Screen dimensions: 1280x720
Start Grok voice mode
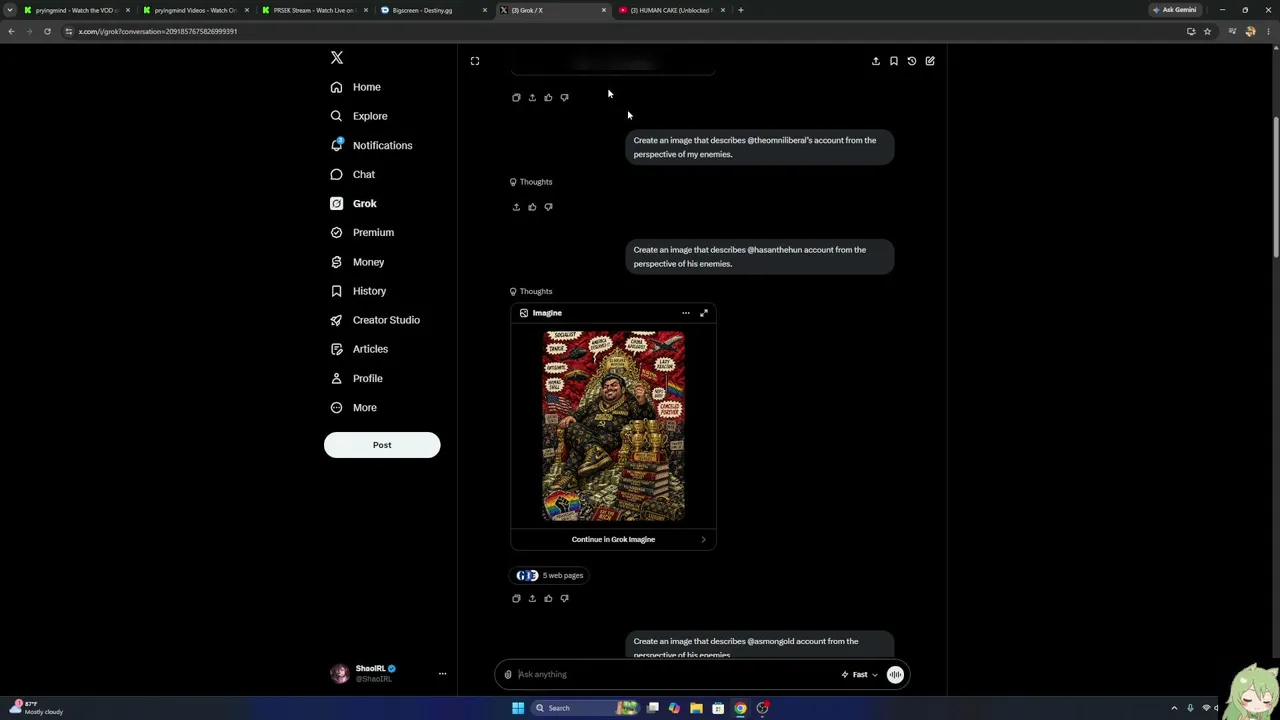895,675
